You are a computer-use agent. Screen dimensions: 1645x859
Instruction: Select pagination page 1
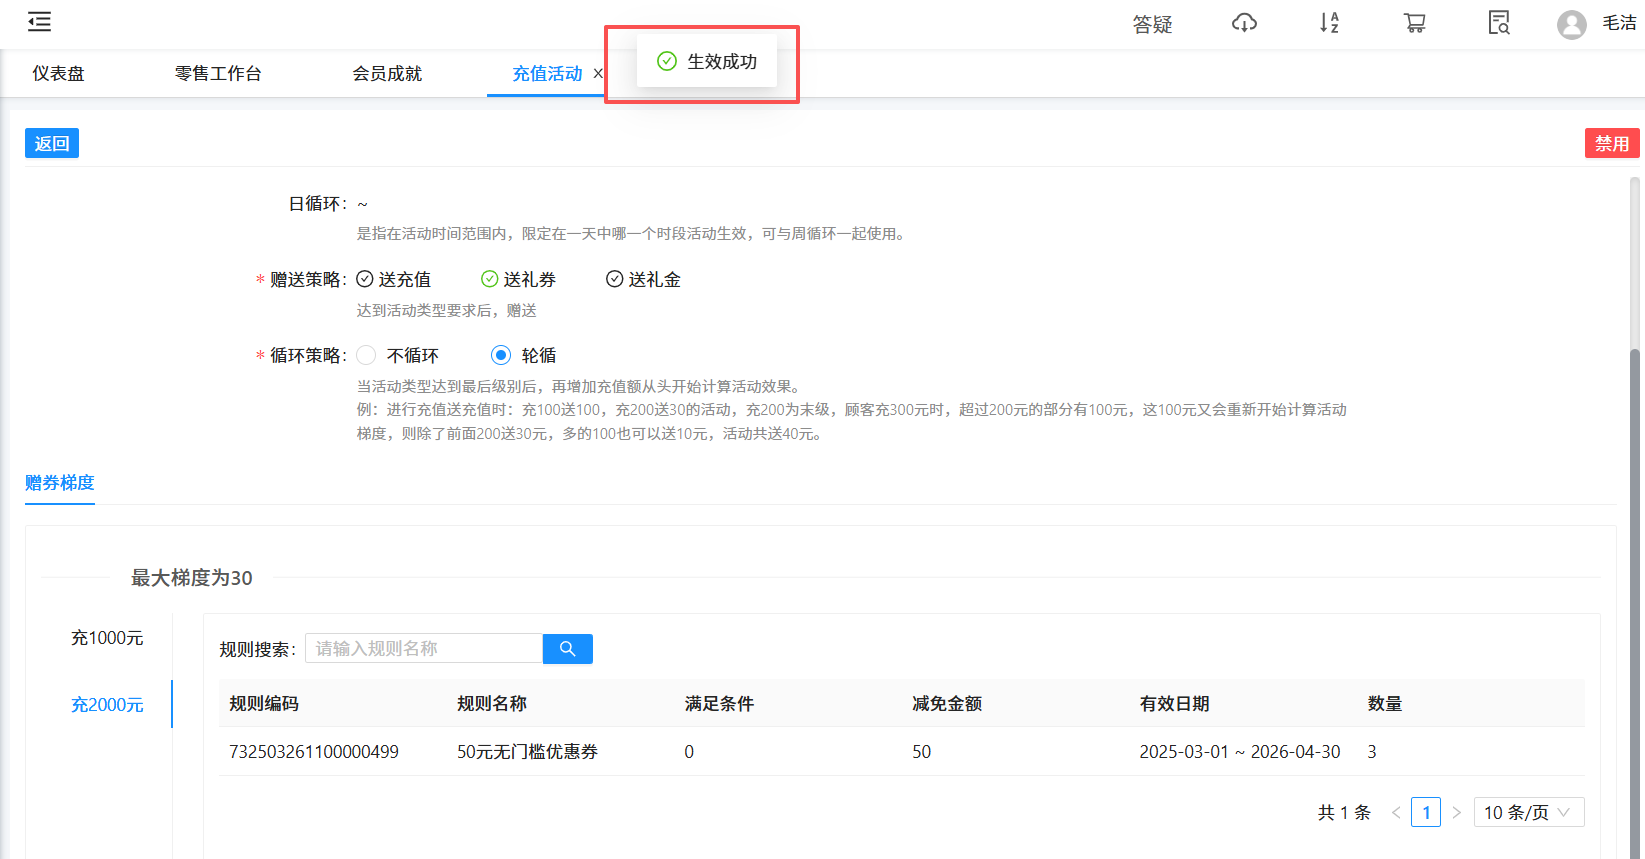tap(1426, 812)
